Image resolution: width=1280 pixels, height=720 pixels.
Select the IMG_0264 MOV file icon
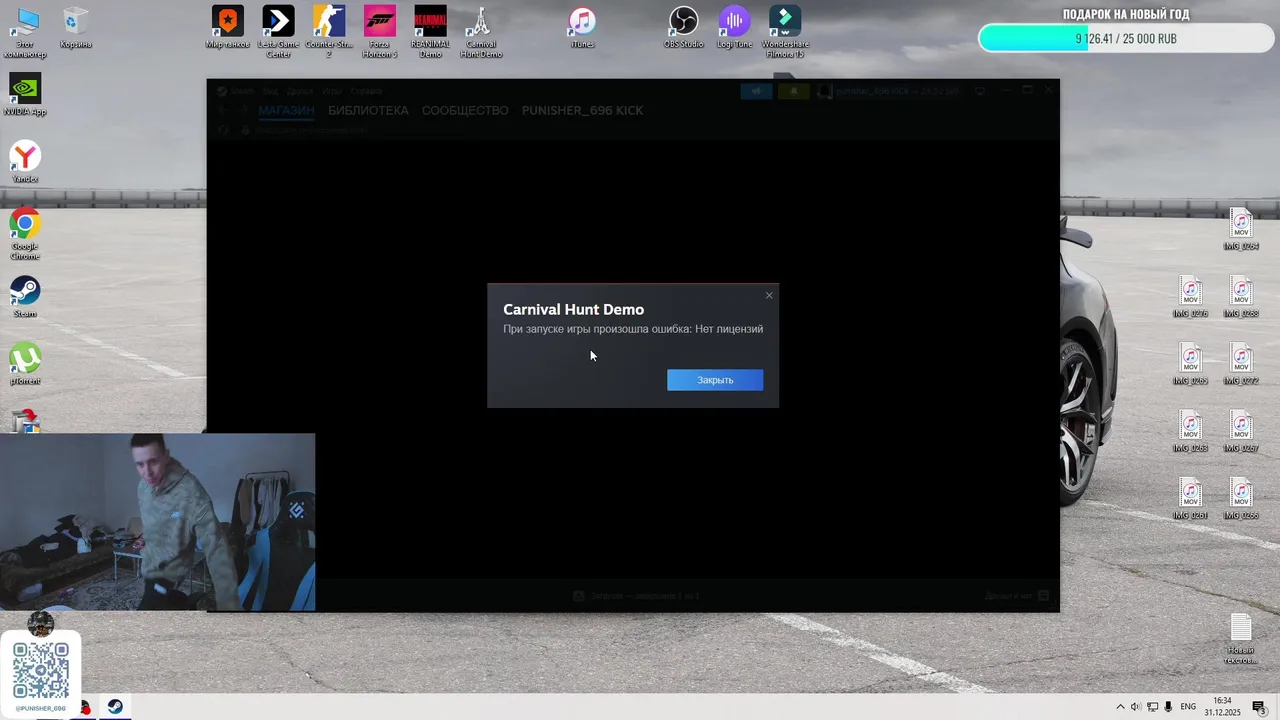[x=1241, y=230]
